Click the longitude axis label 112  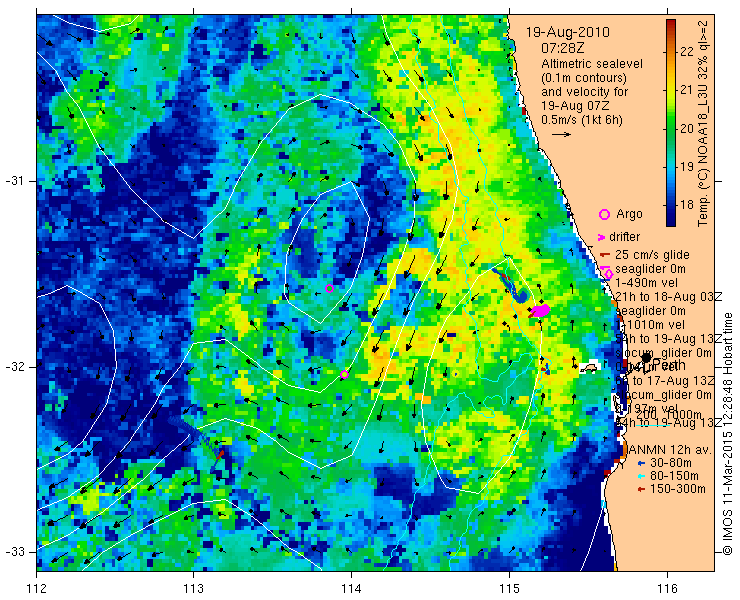[37, 589]
